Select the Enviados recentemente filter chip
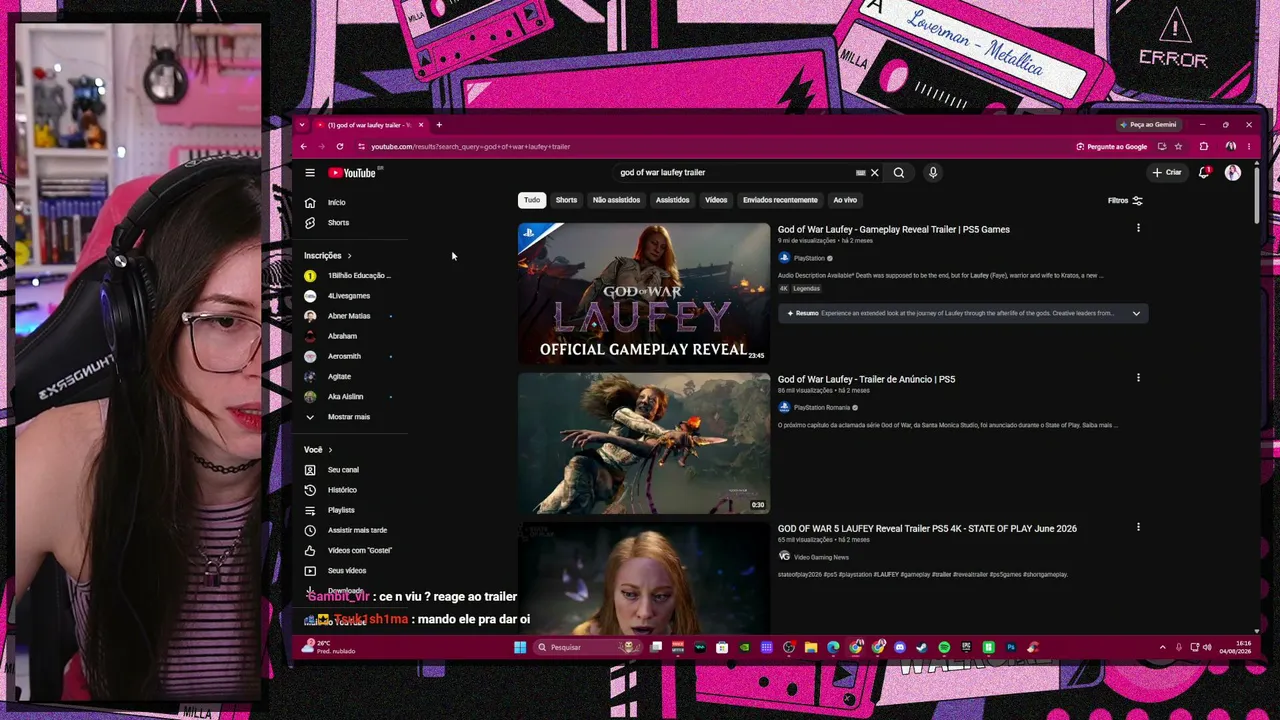This screenshot has width=1280, height=720. click(x=780, y=200)
